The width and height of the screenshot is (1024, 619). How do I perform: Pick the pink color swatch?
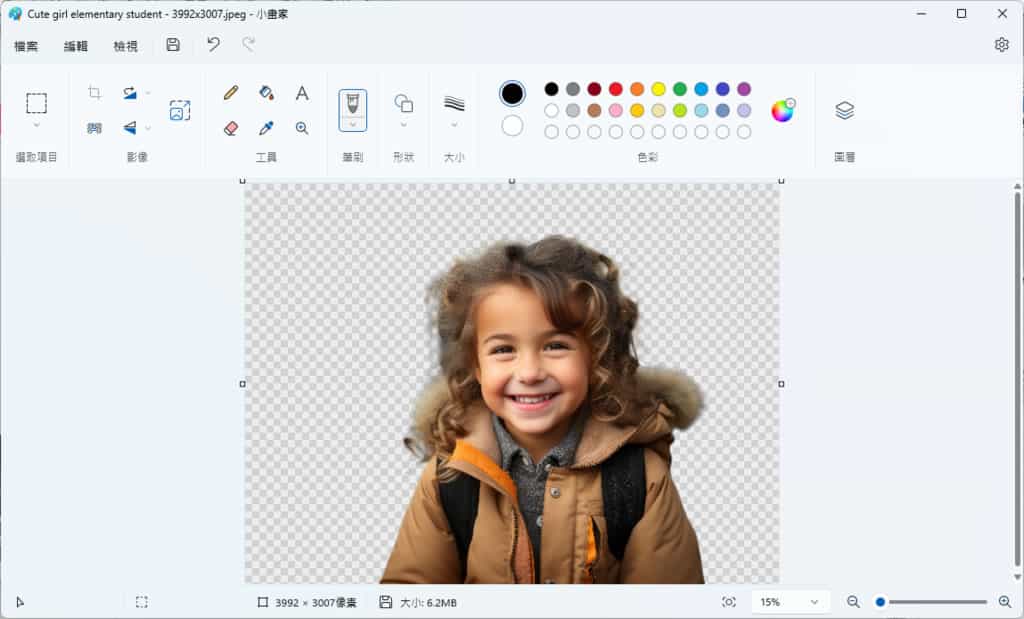pos(615,110)
